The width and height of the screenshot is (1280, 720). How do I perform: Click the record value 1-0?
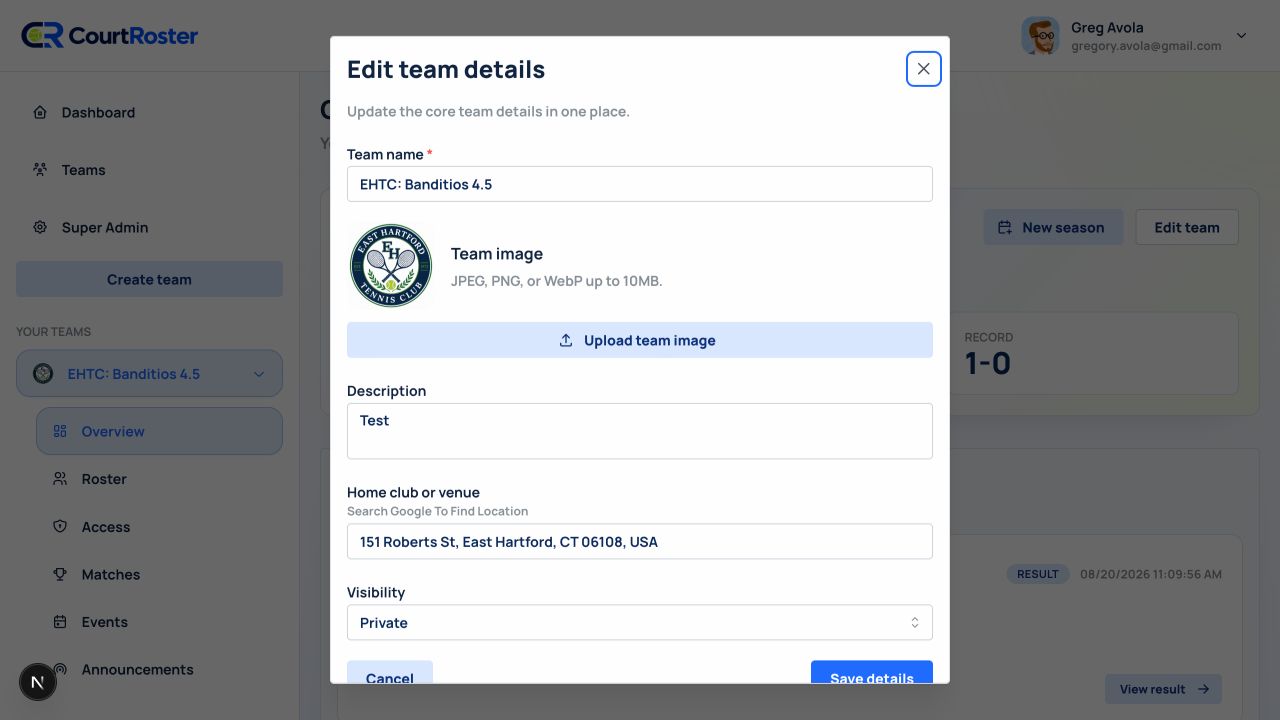pos(988,364)
